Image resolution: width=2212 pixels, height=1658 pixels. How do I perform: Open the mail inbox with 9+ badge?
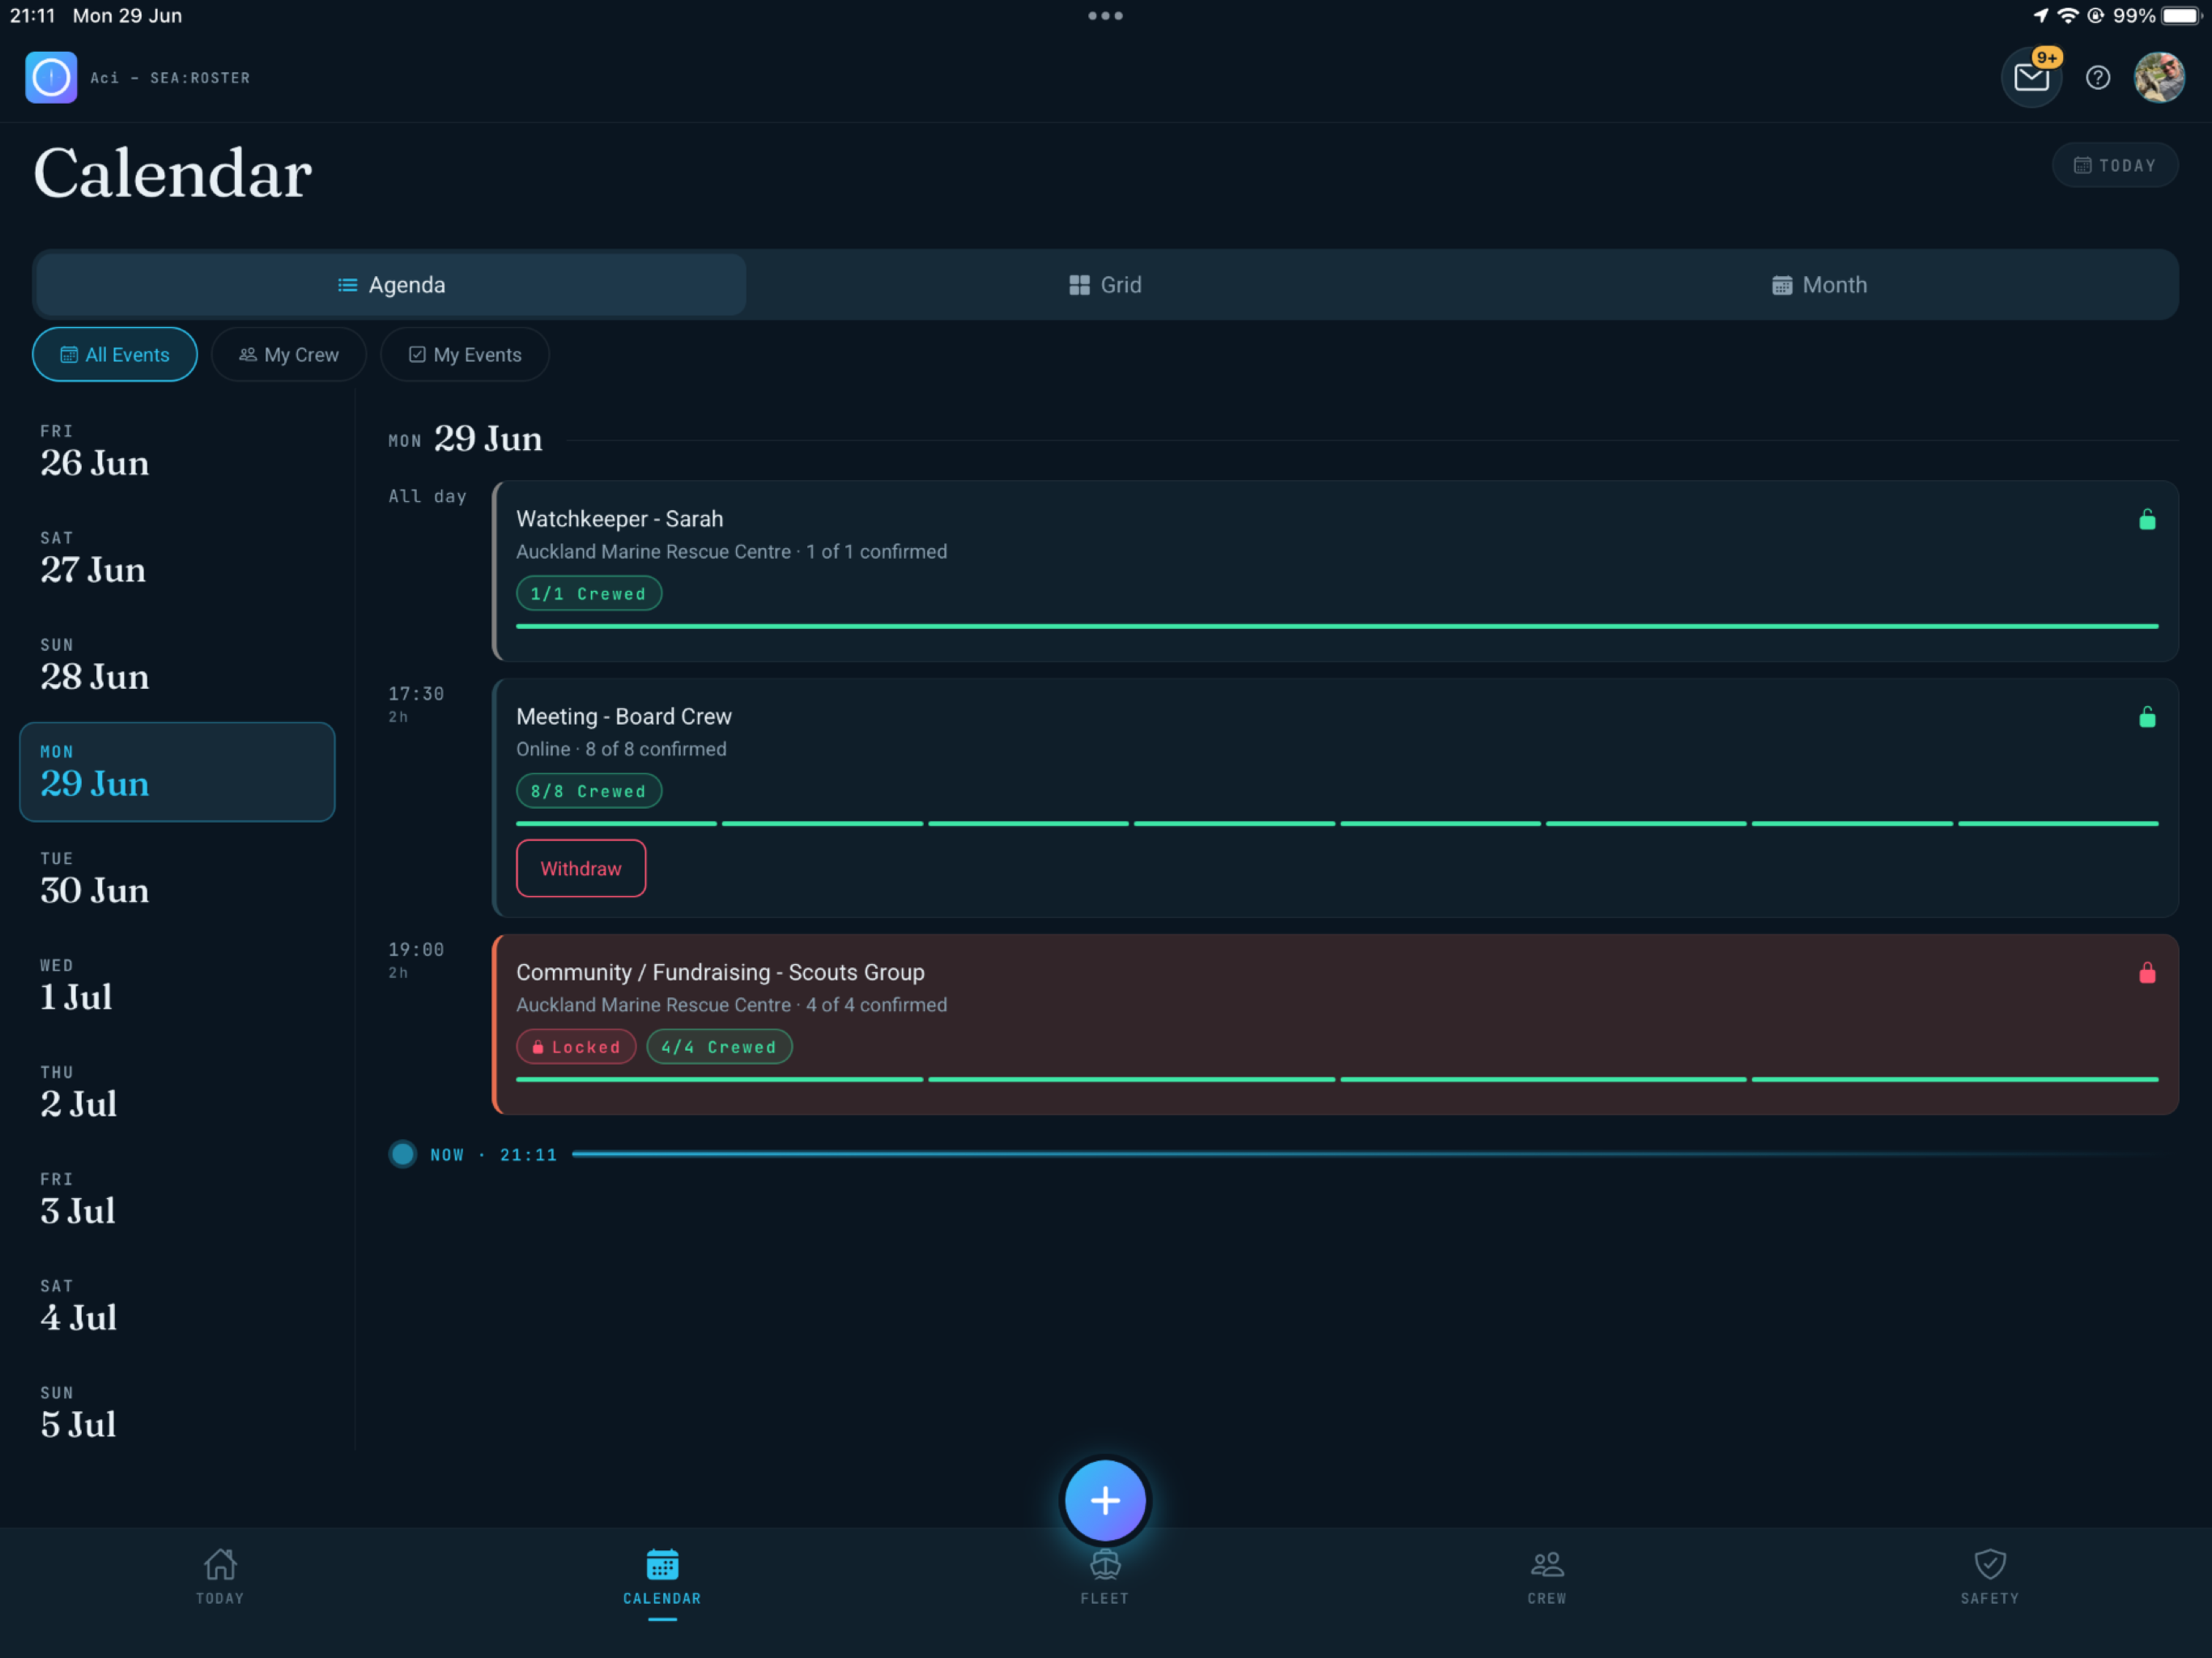pyautogui.click(x=2031, y=77)
